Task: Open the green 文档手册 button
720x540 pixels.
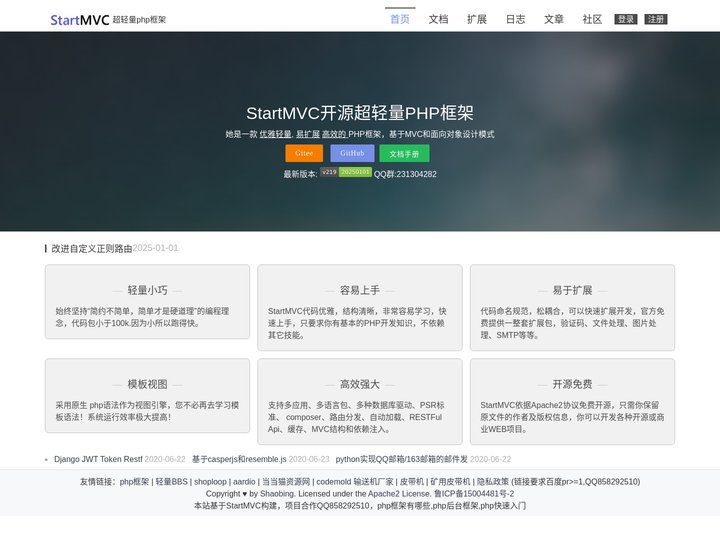Action: 404,153
